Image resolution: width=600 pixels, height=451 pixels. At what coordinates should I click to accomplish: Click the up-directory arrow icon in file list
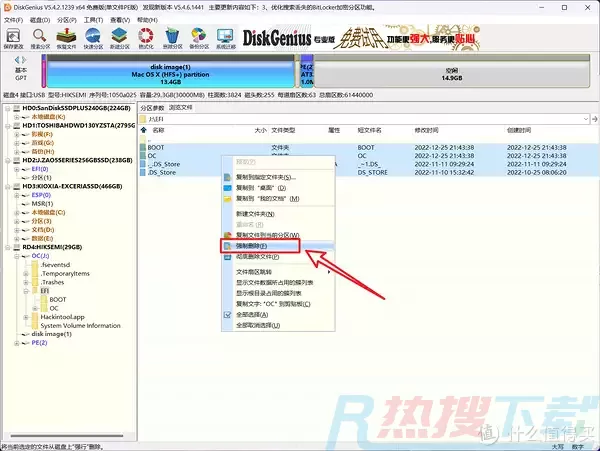click(x=143, y=130)
